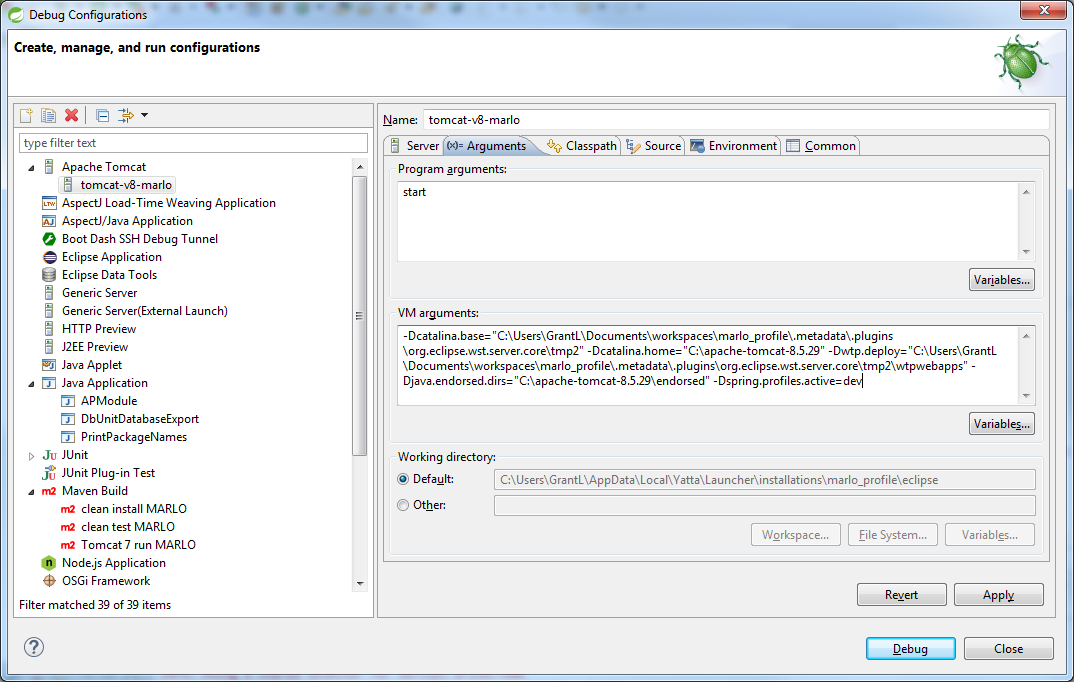
Task: Click the HTTP Preview icon
Action: point(49,329)
